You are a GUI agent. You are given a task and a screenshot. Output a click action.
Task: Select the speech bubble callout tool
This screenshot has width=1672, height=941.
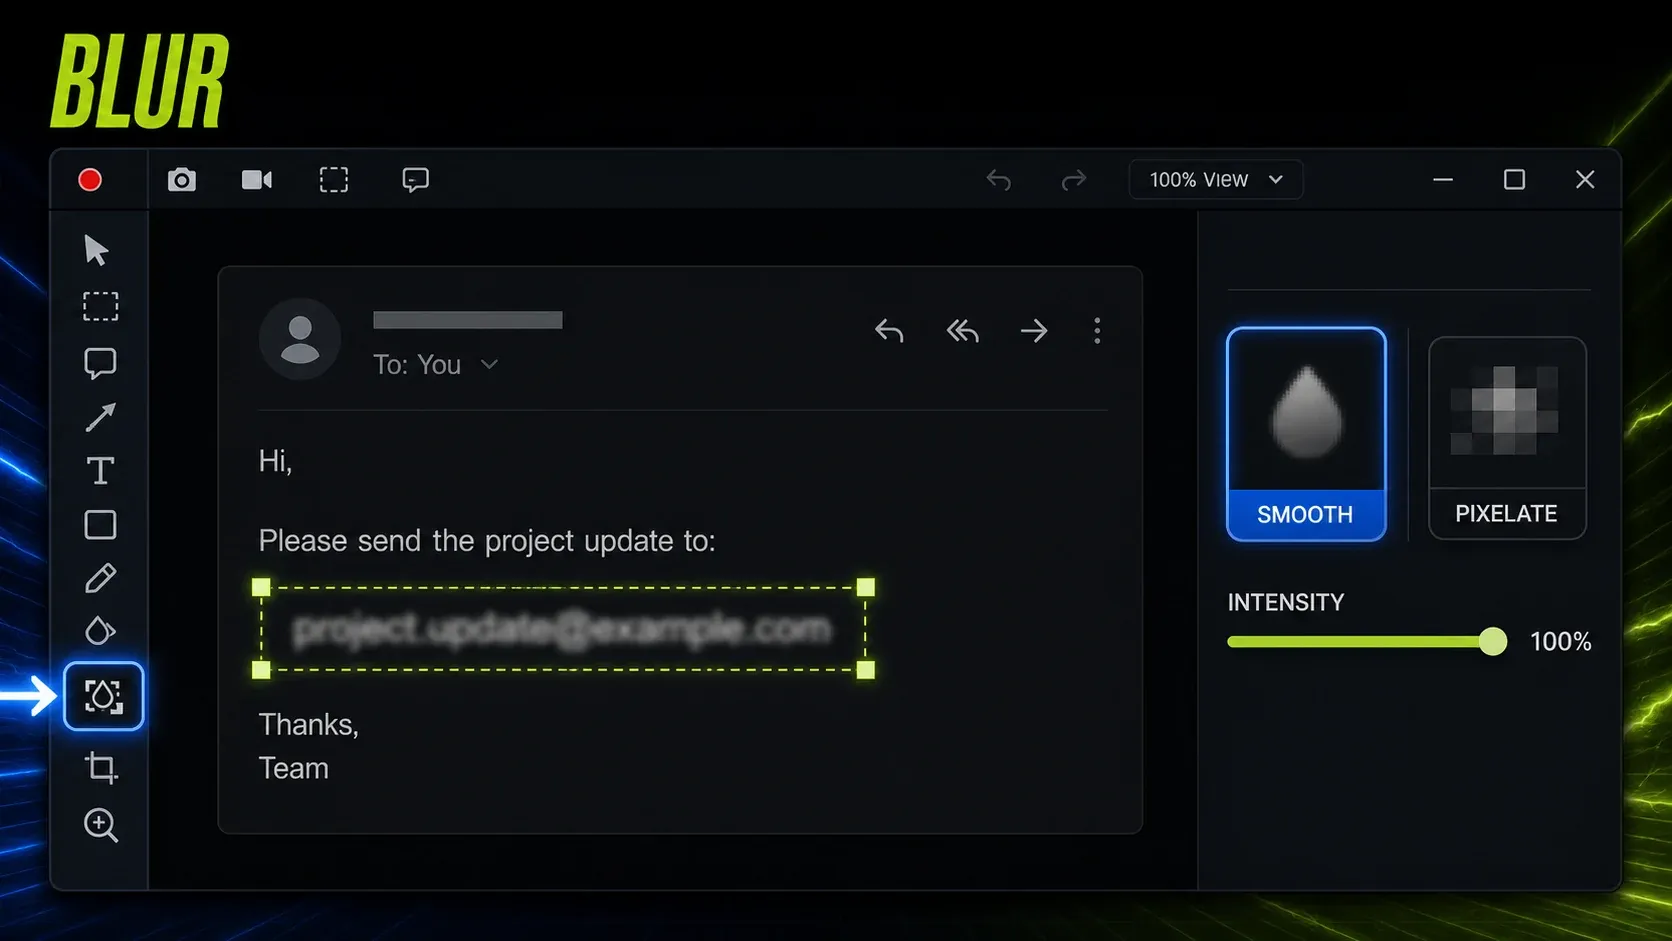100,363
